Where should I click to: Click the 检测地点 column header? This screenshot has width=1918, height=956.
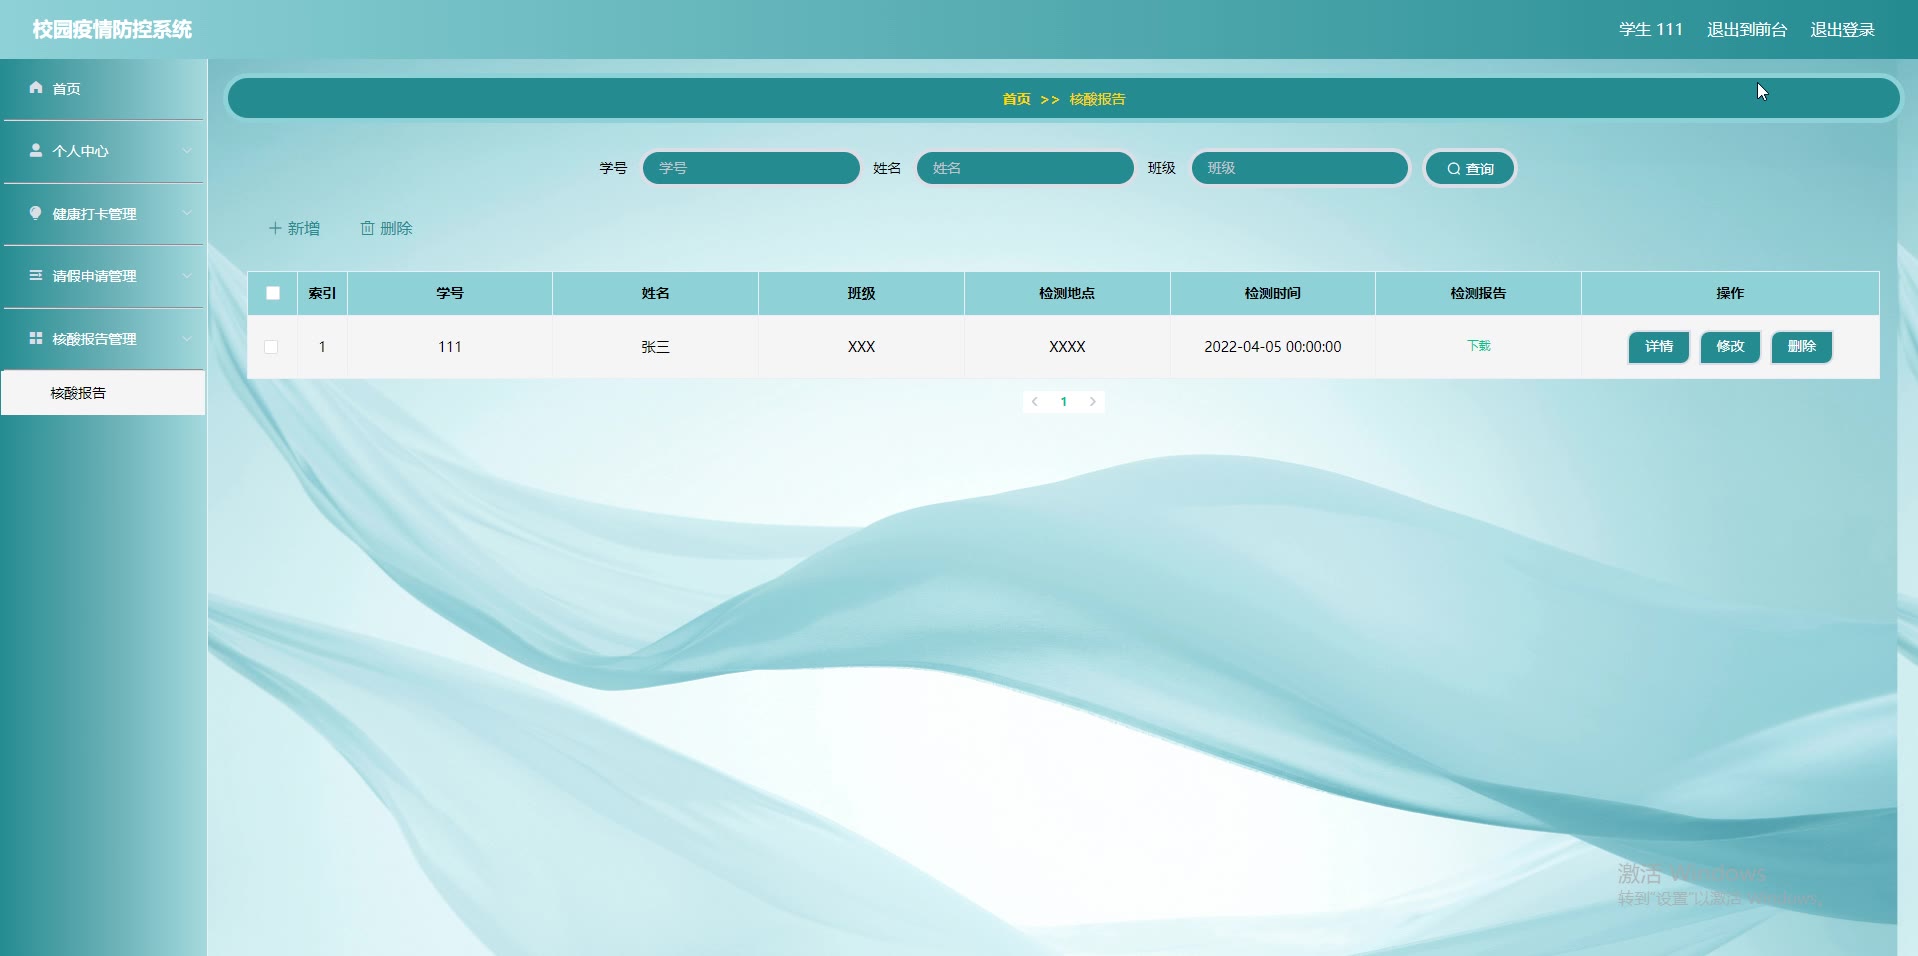pos(1067,293)
